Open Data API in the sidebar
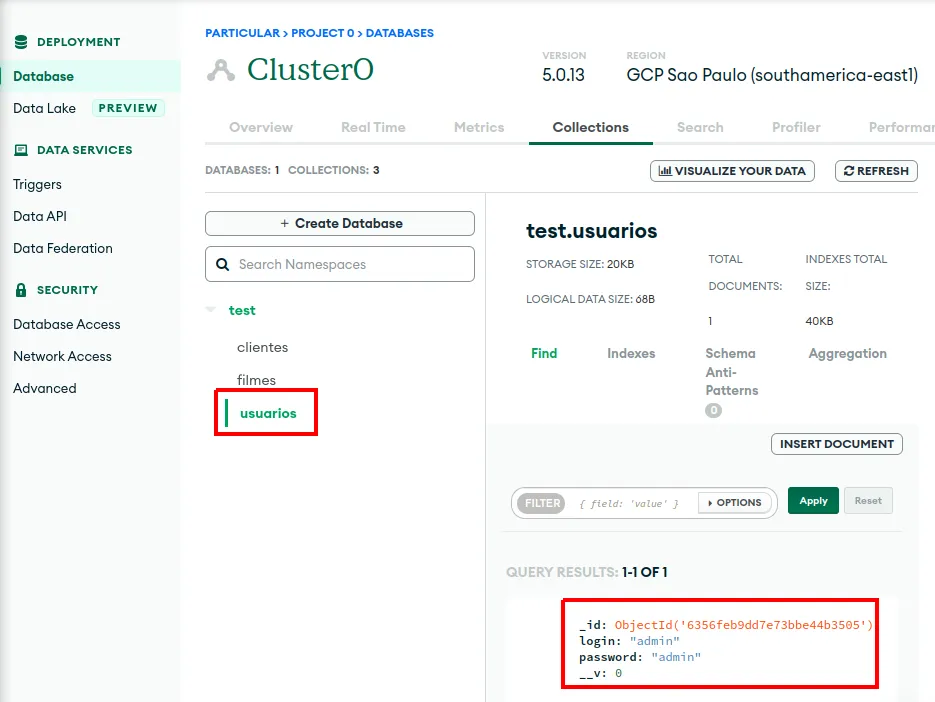The width and height of the screenshot is (935, 702). tap(40, 216)
